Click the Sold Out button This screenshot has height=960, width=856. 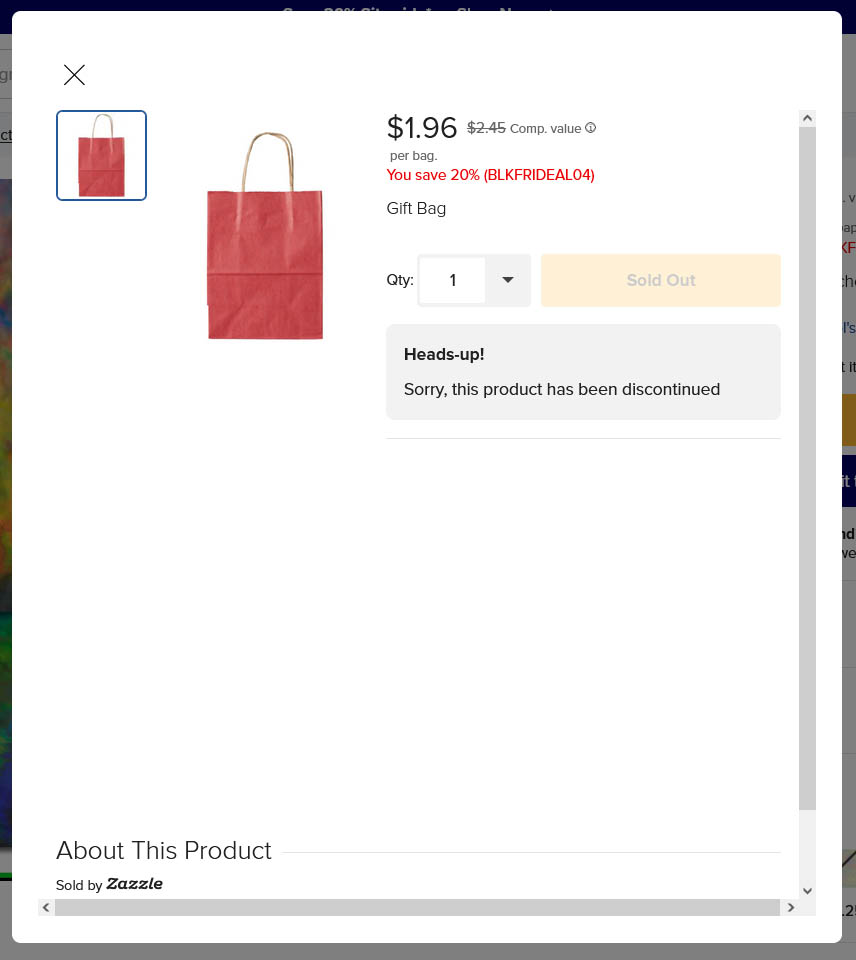(x=661, y=280)
